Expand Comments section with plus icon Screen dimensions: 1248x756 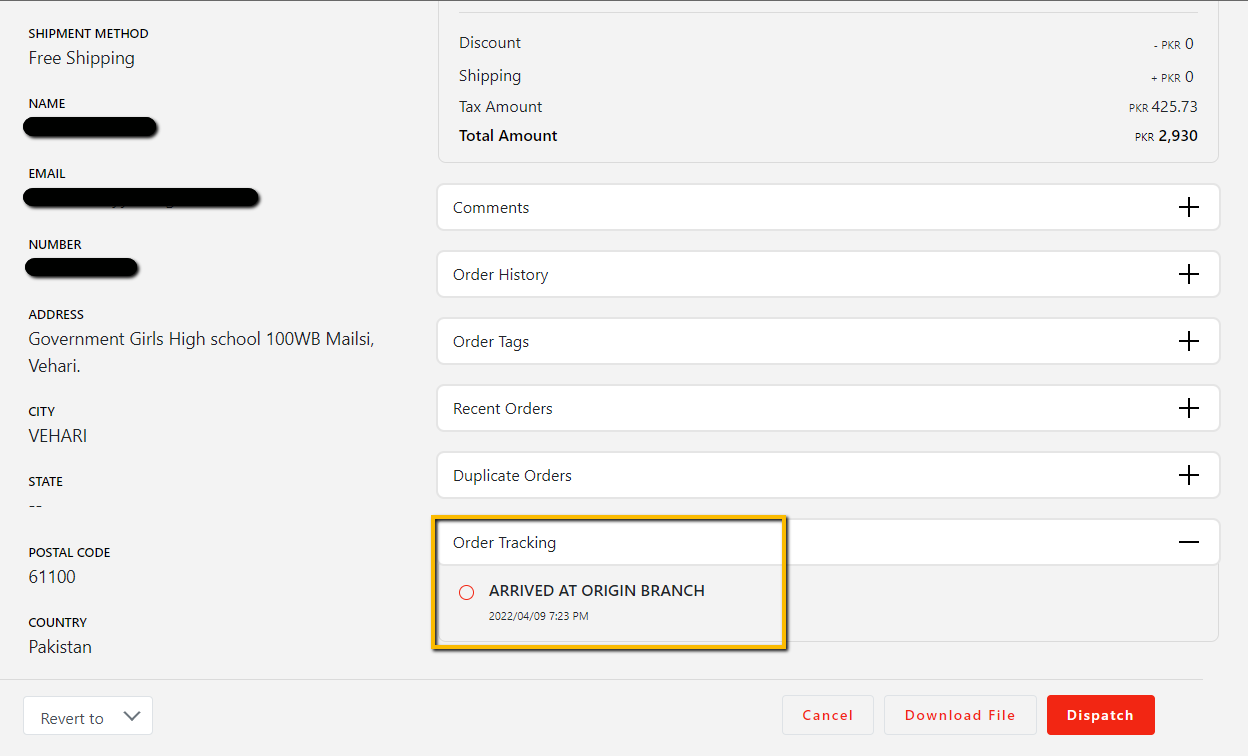pyautogui.click(x=1188, y=208)
